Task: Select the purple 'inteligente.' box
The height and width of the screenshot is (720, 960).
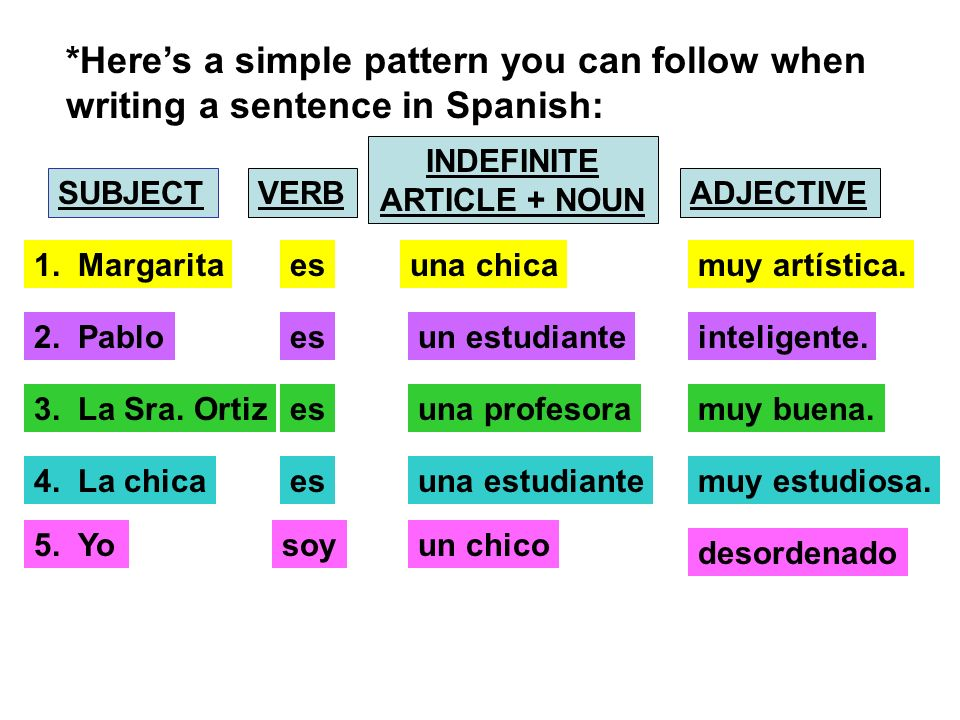Action: tap(782, 336)
